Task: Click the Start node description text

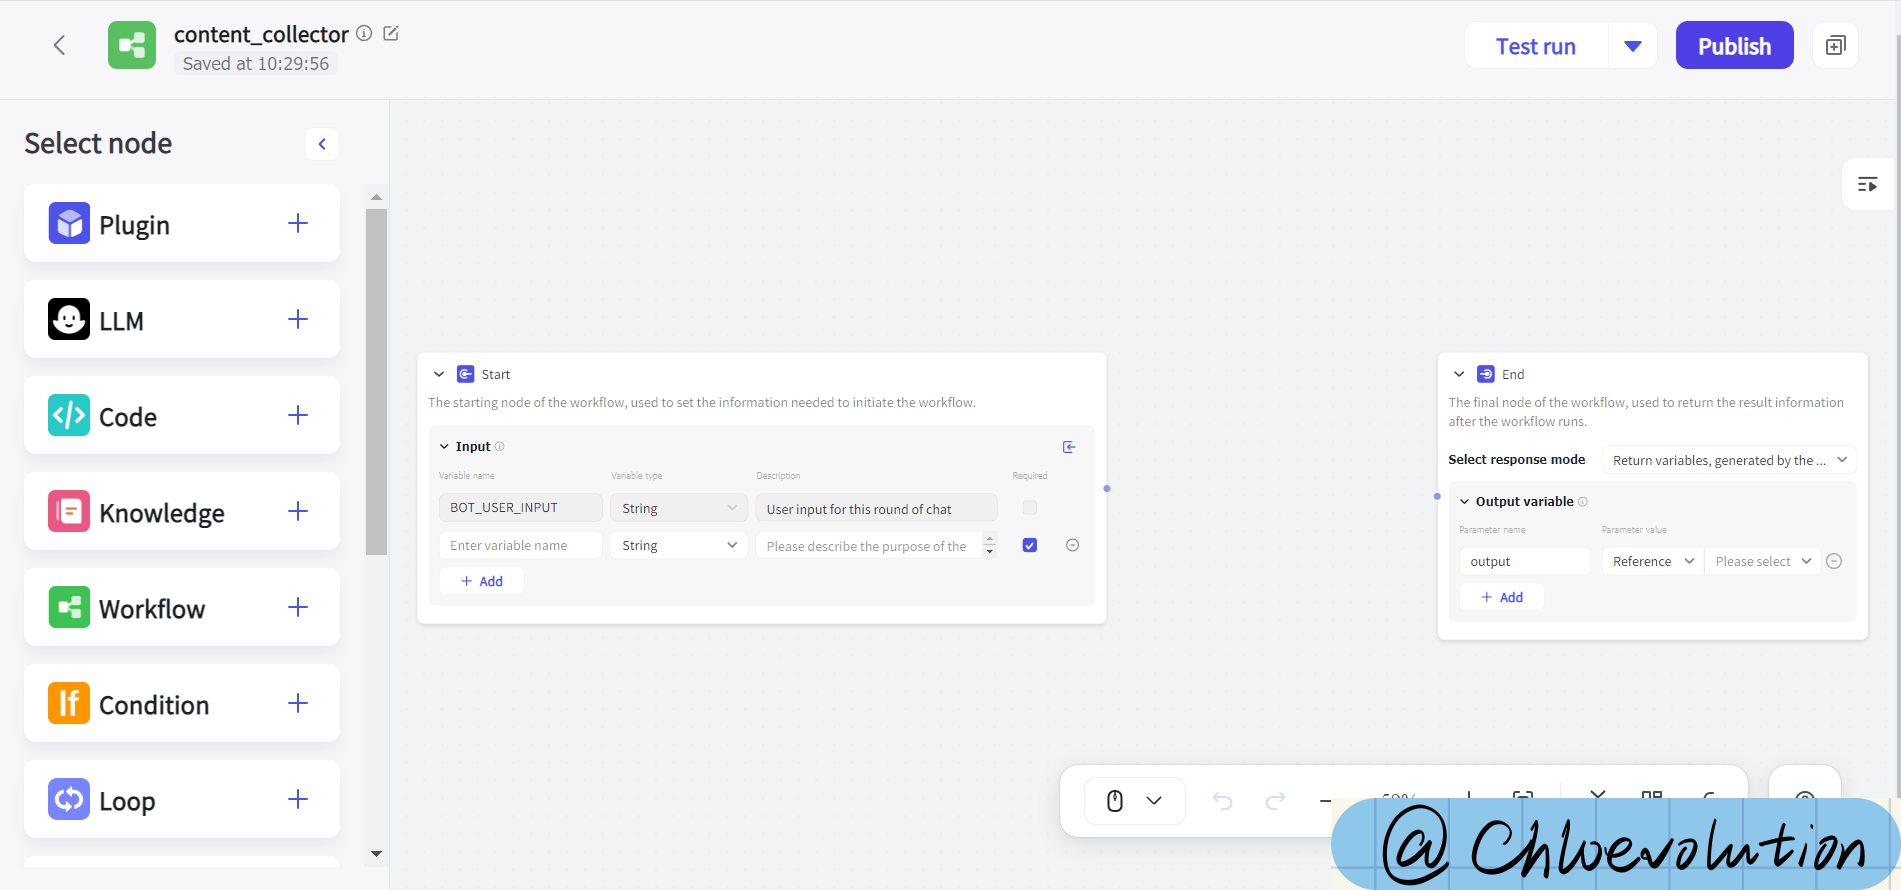Action: click(702, 402)
